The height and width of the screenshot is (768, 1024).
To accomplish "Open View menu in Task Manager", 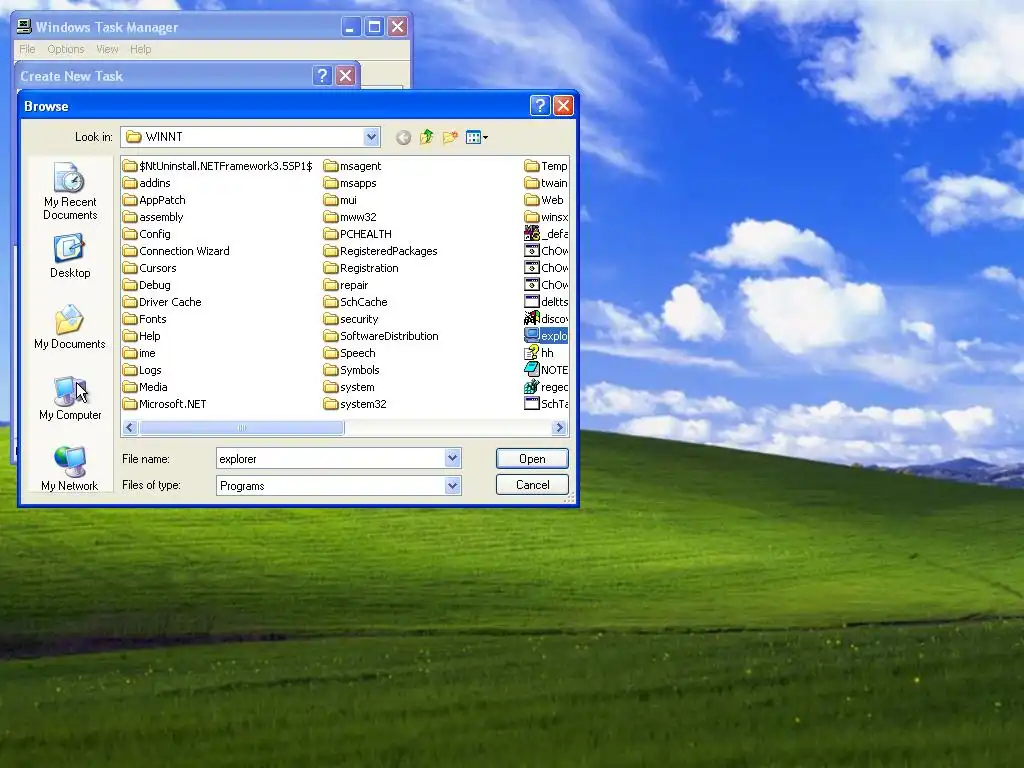I will point(107,49).
